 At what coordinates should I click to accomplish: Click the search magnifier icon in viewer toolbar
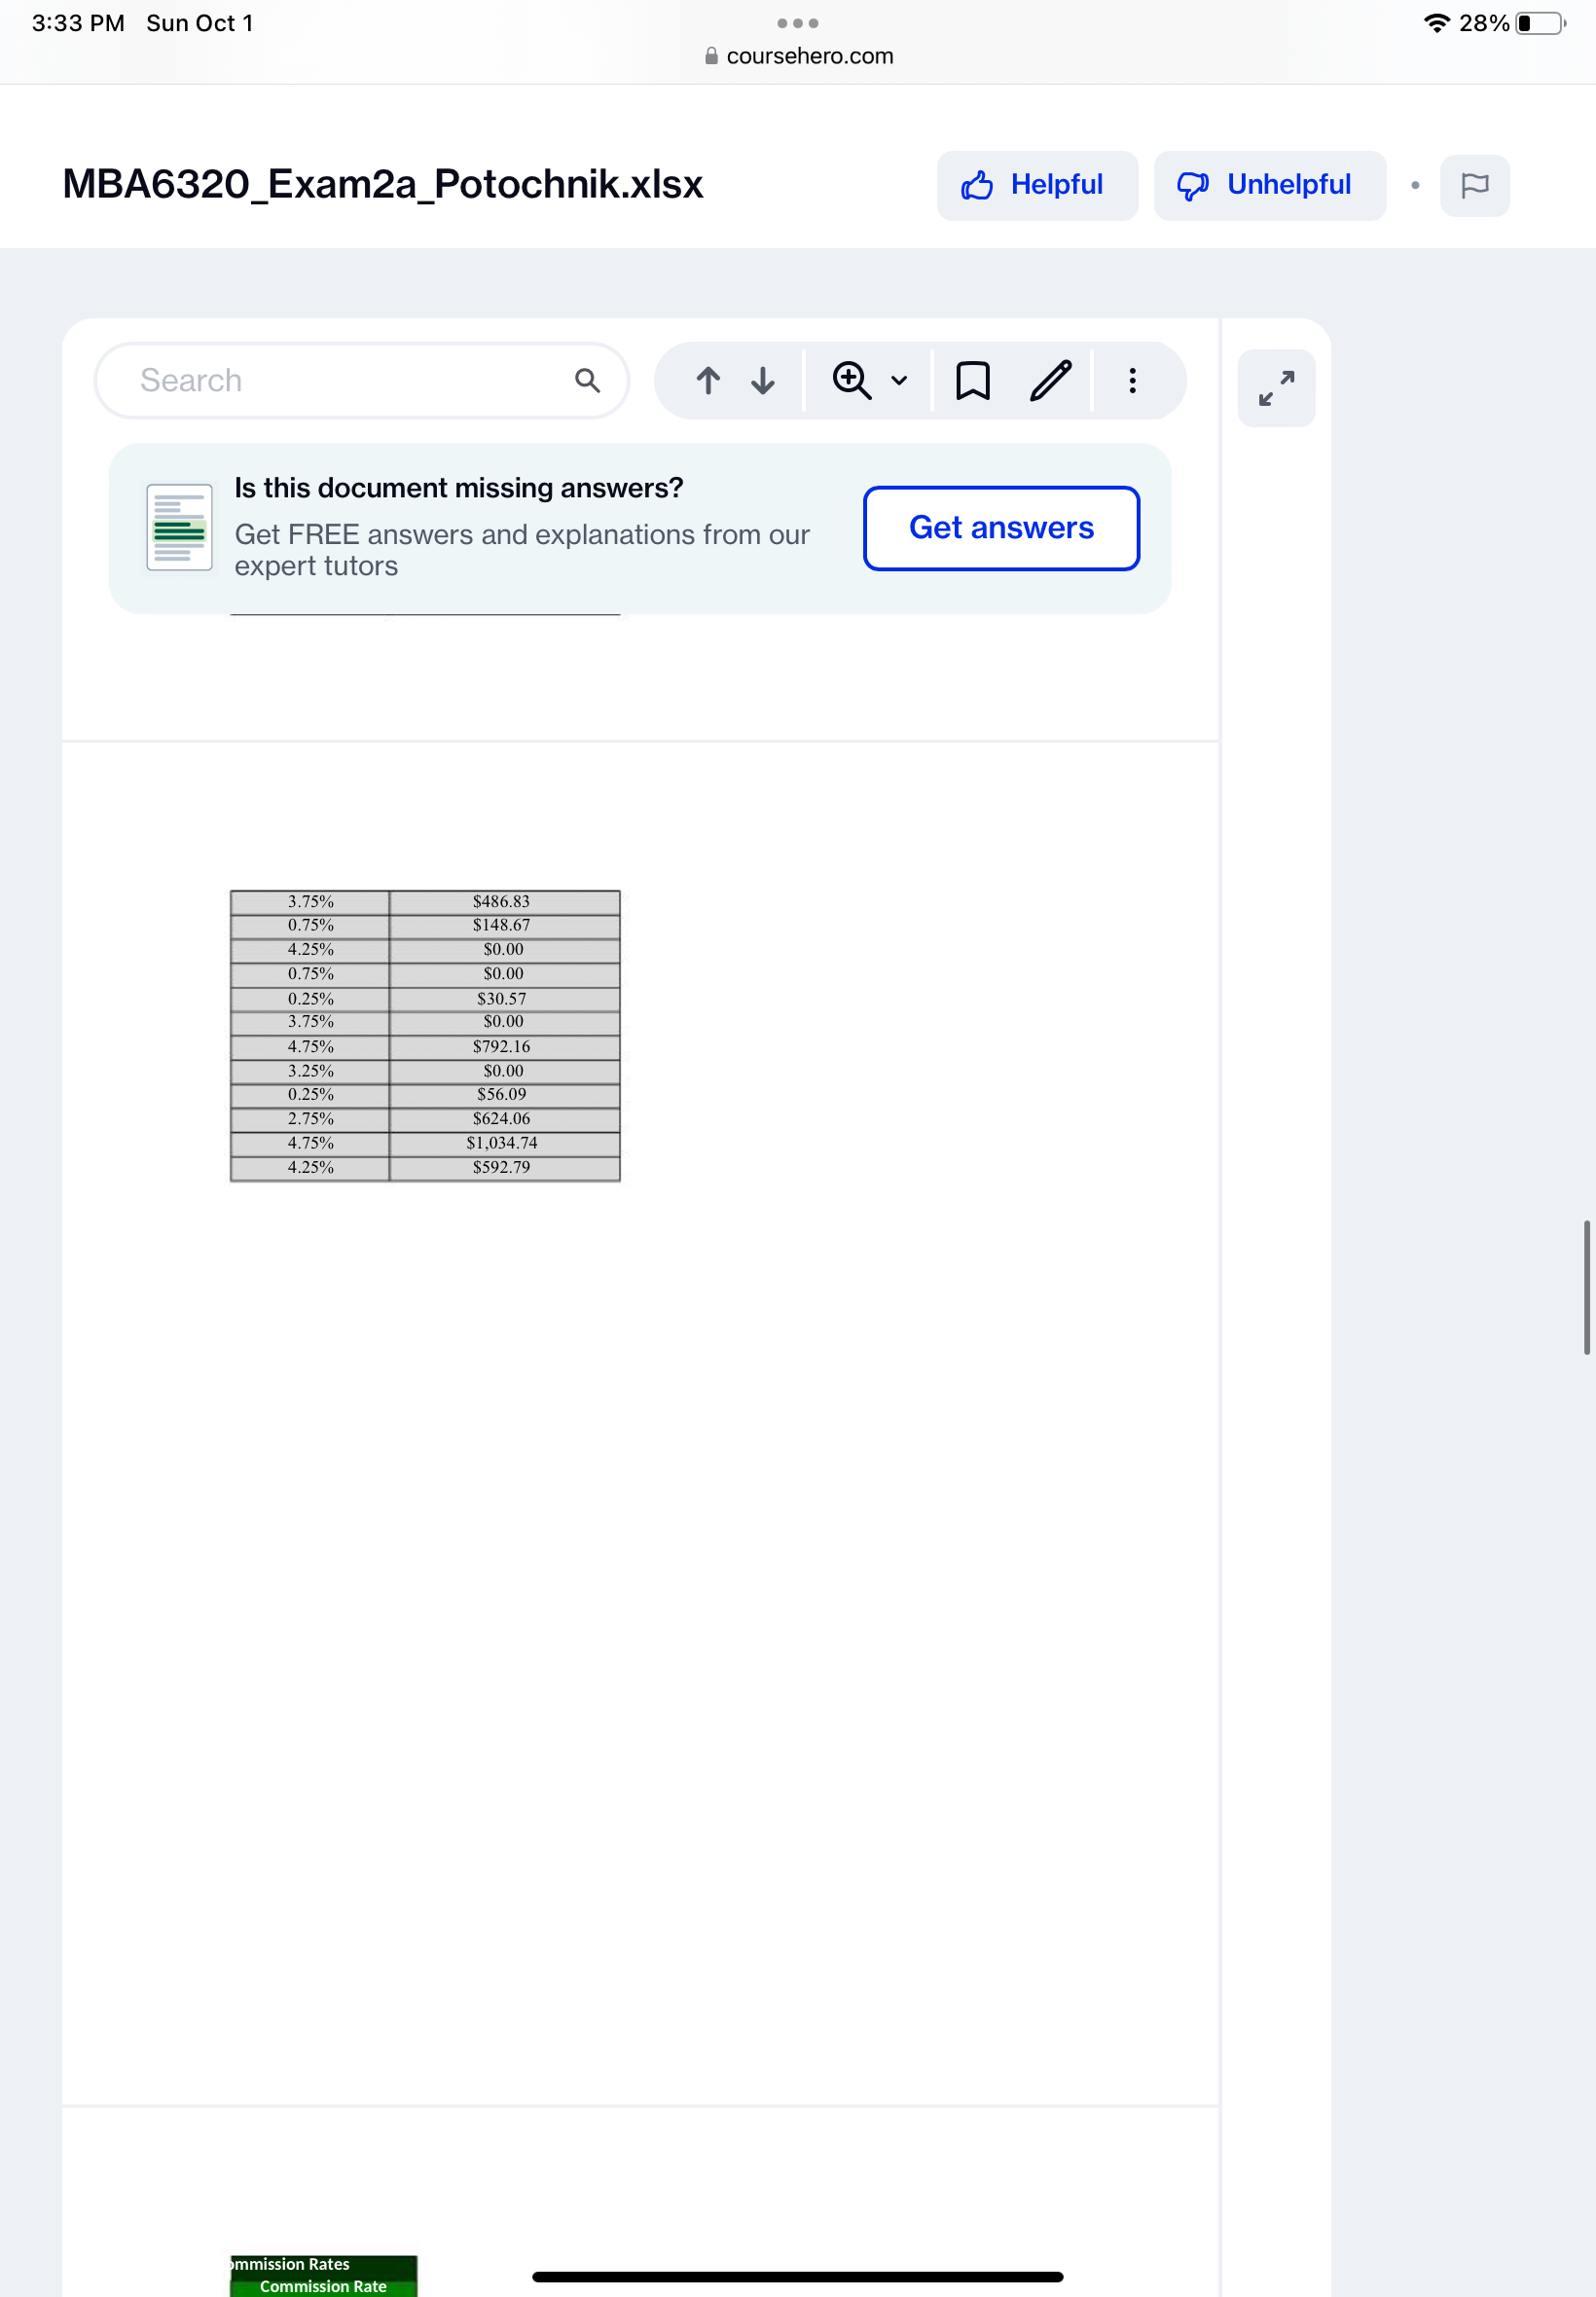point(587,380)
